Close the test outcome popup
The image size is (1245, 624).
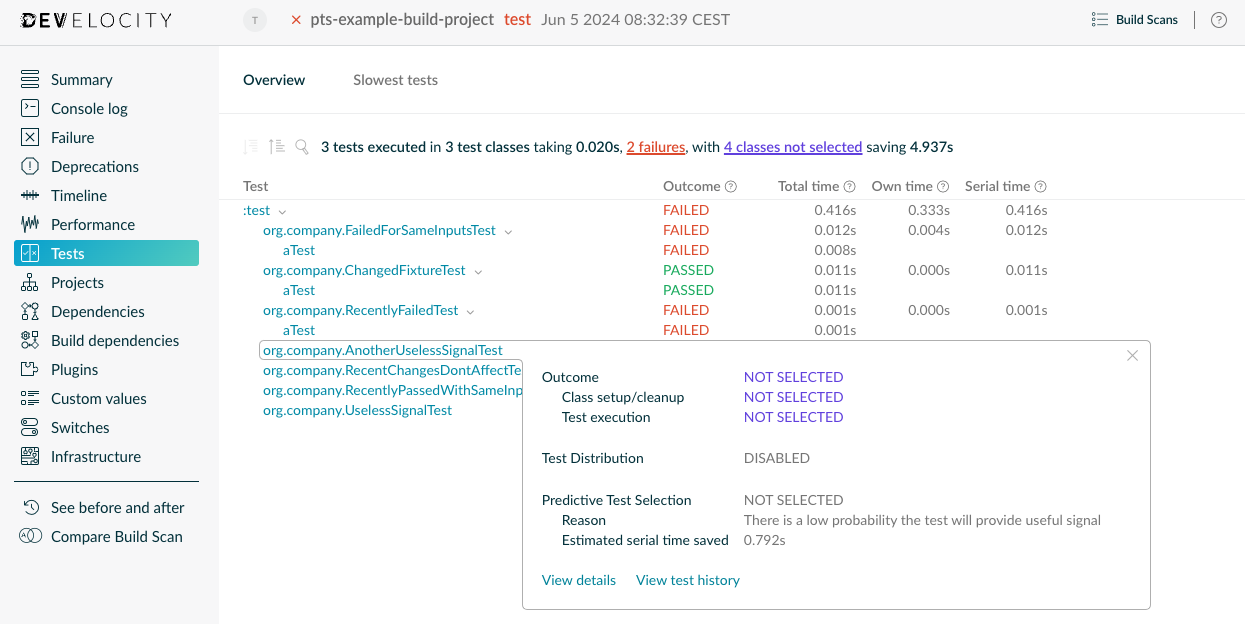pos(1132,355)
